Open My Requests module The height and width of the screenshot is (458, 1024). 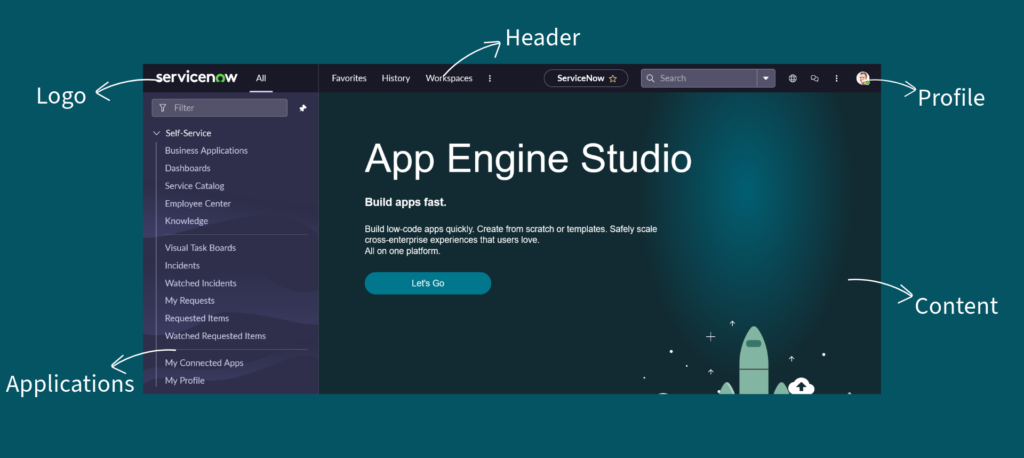(x=189, y=301)
